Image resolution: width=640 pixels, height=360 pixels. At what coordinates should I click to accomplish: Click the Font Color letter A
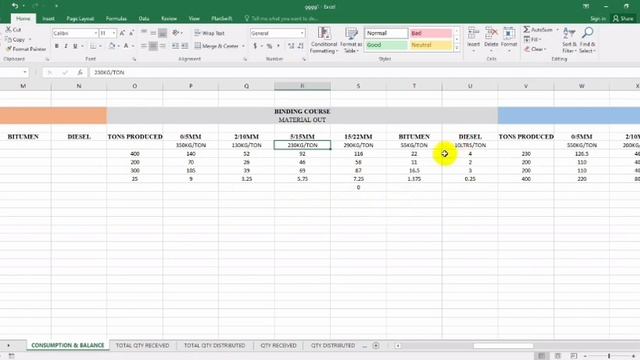(126, 46)
